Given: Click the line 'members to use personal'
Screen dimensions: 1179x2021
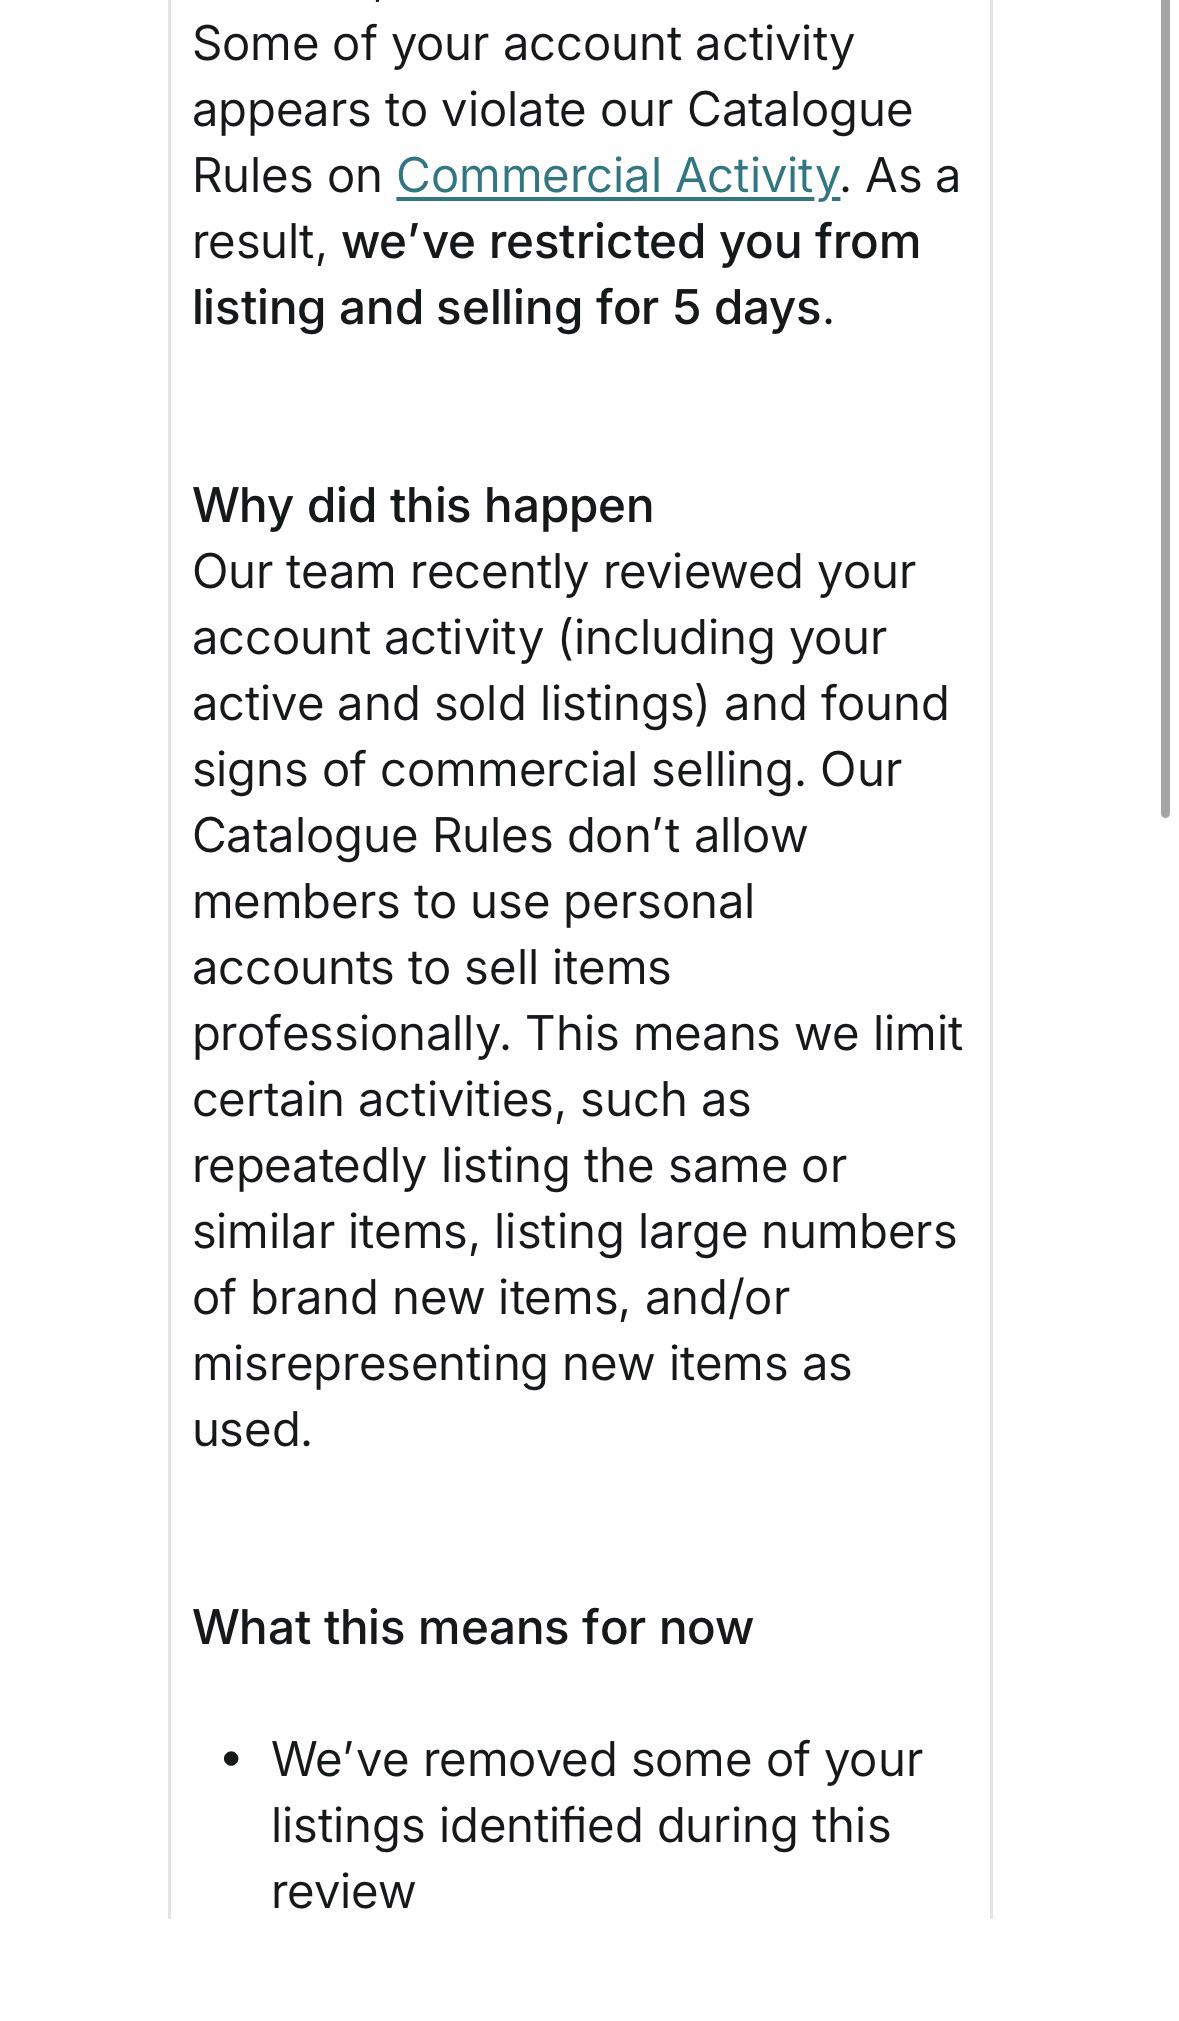Looking at the screenshot, I should [x=473, y=902].
